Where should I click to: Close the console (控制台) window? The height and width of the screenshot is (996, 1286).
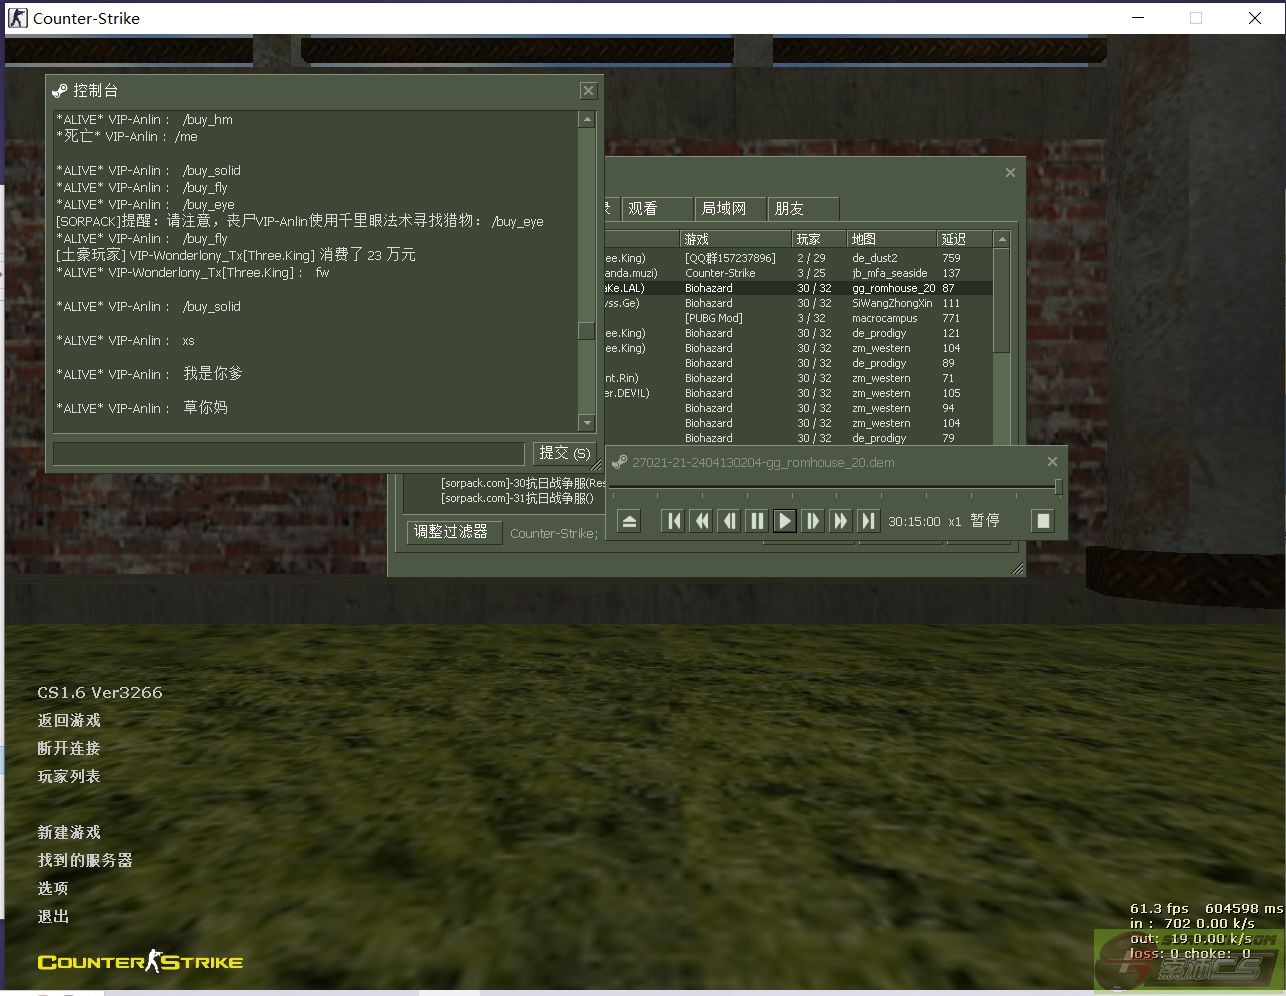pos(588,91)
